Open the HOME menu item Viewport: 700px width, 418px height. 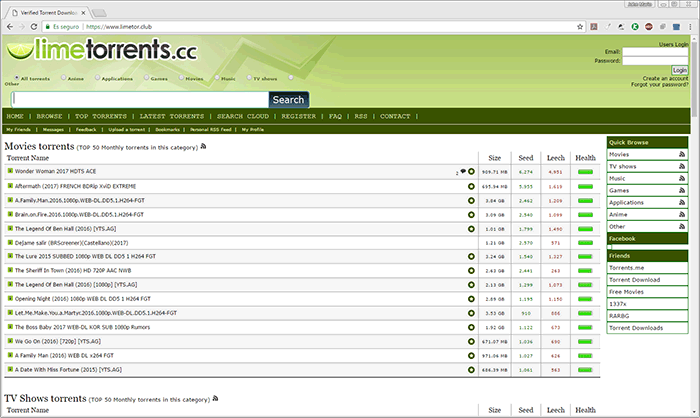click(x=15, y=116)
